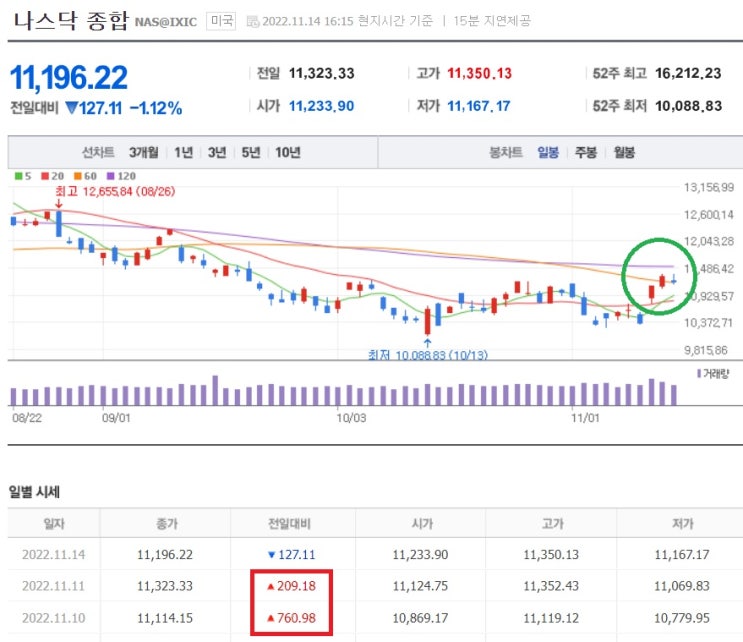This screenshot has width=743, height=642.
Task: Select the 3년 line chart period
Action: pyautogui.click(x=217, y=153)
